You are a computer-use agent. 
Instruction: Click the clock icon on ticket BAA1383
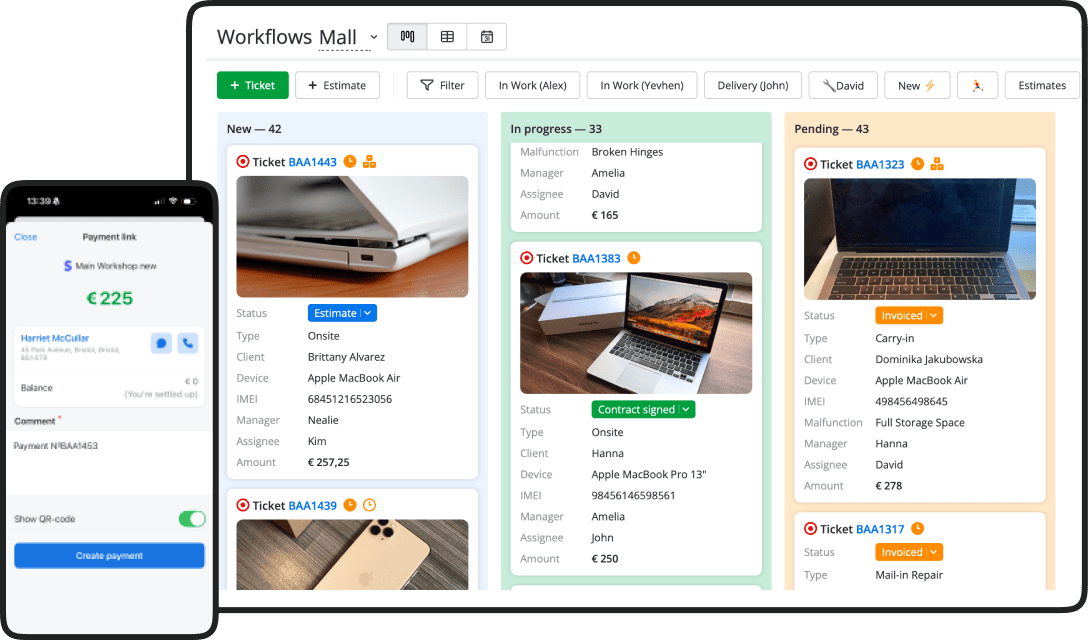pyautogui.click(x=633, y=258)
